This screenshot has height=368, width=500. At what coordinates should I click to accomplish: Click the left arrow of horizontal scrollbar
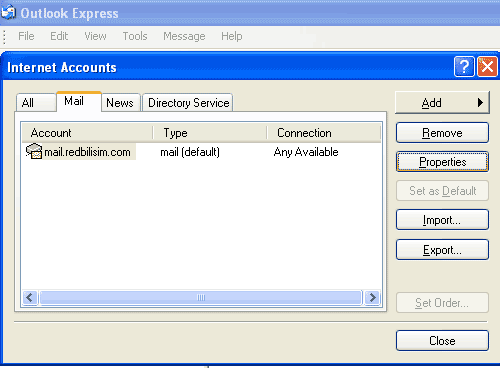tap(30, 297)
